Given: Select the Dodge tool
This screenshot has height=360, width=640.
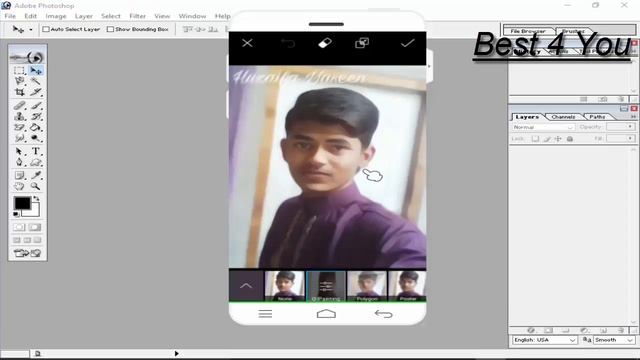Looking at the screenshot, I should (x=36, y=138).
